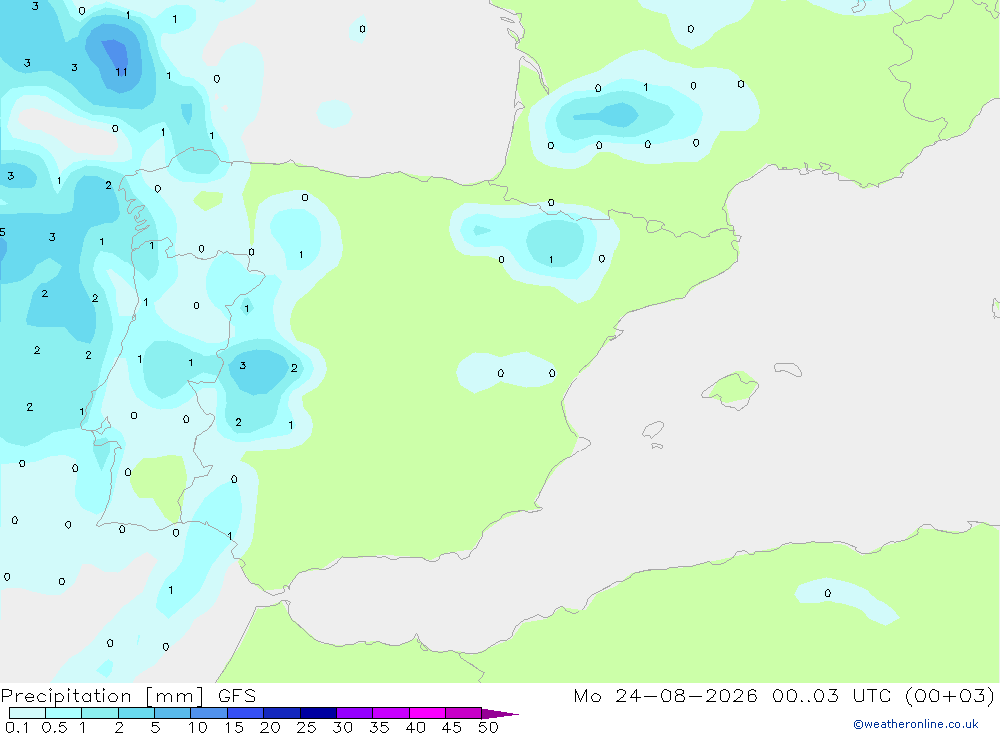The width and height of the screenshot is (1000, 733).
Task: Click the '25' legend scale label
Action: tap(307, 727)
